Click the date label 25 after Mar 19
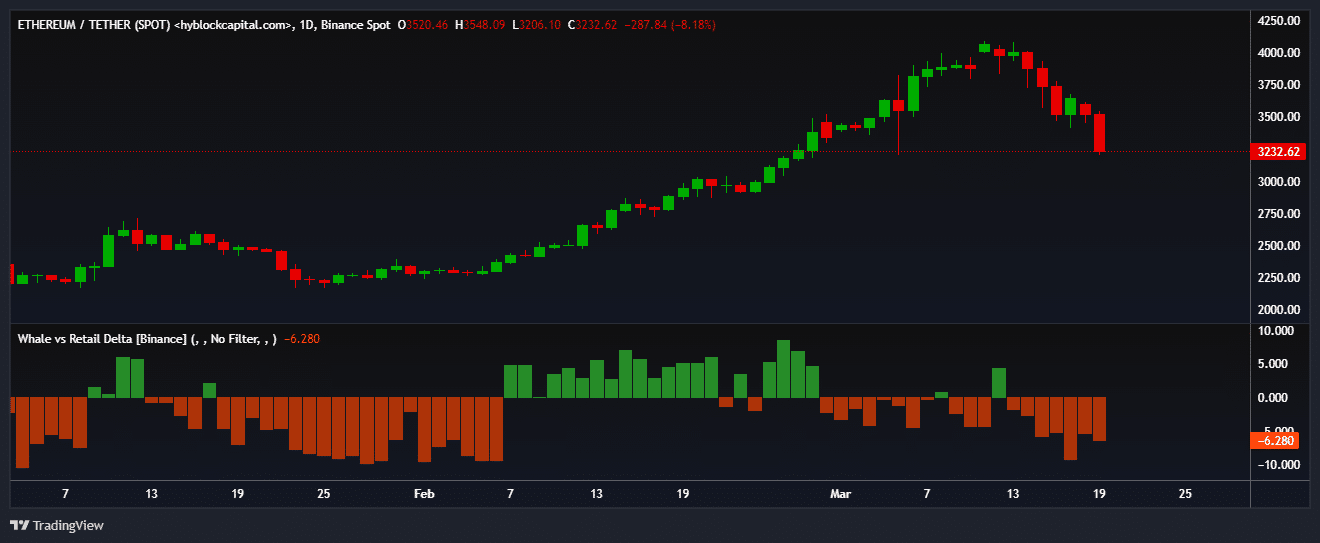Image resolution: width=1320 pixels, height=543 pixels. coord(1185,494)
